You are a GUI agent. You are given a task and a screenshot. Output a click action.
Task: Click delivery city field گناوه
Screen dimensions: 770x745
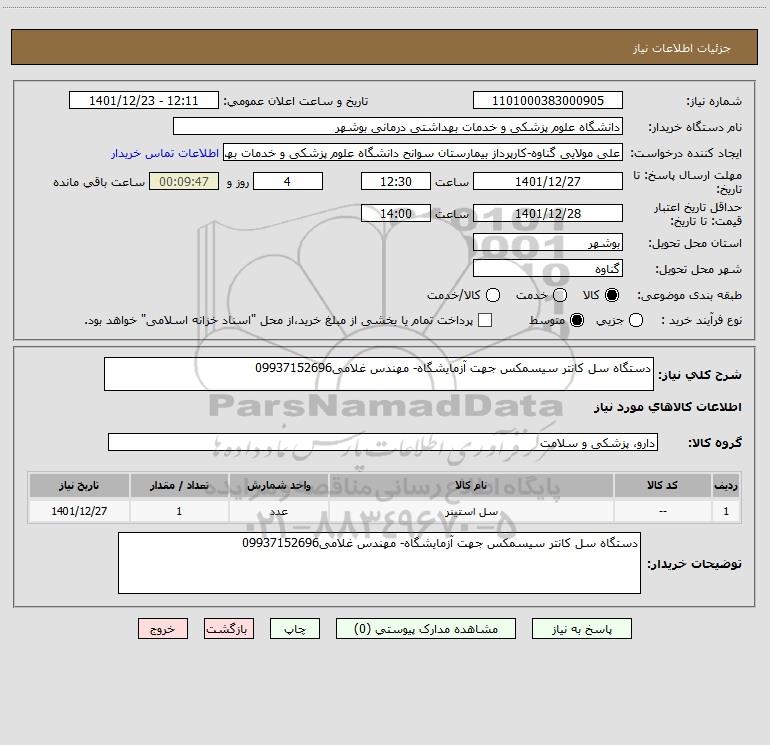[548, 268]
